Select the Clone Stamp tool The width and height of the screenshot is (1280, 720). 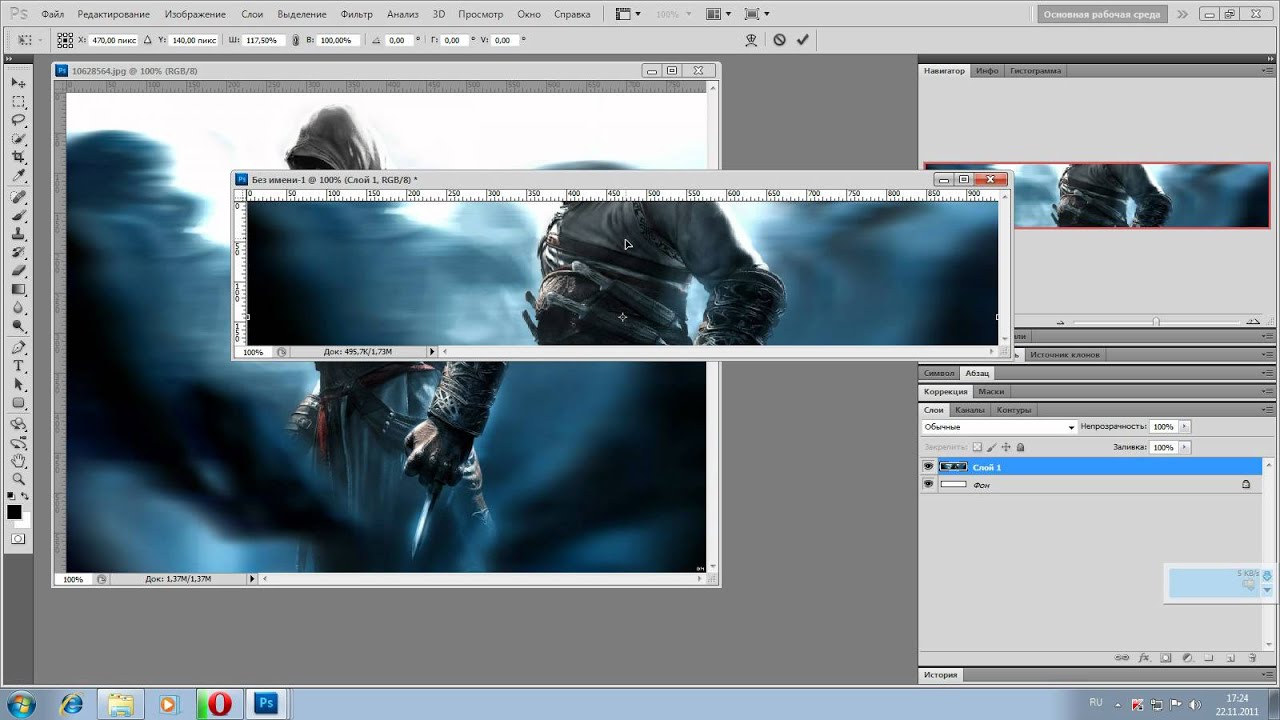(x=18, y=234)
